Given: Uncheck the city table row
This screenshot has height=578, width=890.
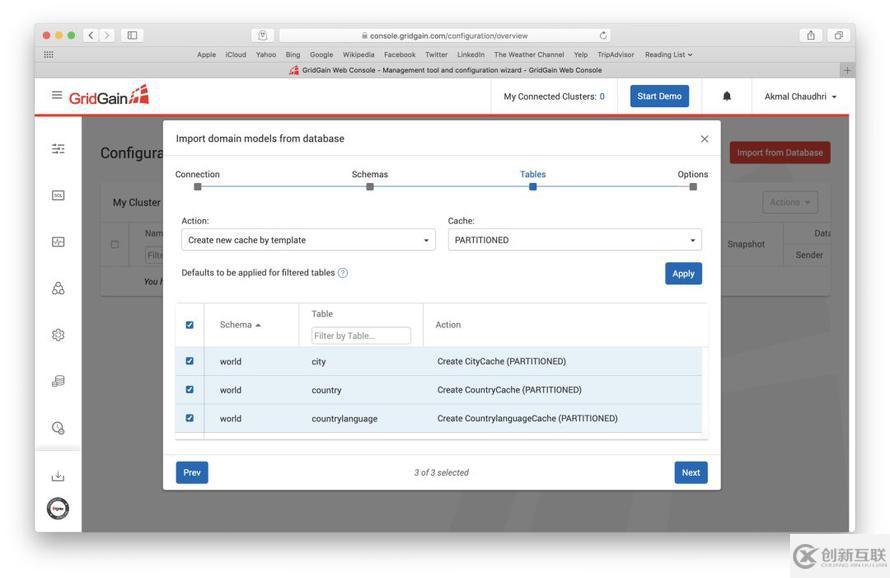Looking at the screenshot, I should tap(190, 361).
